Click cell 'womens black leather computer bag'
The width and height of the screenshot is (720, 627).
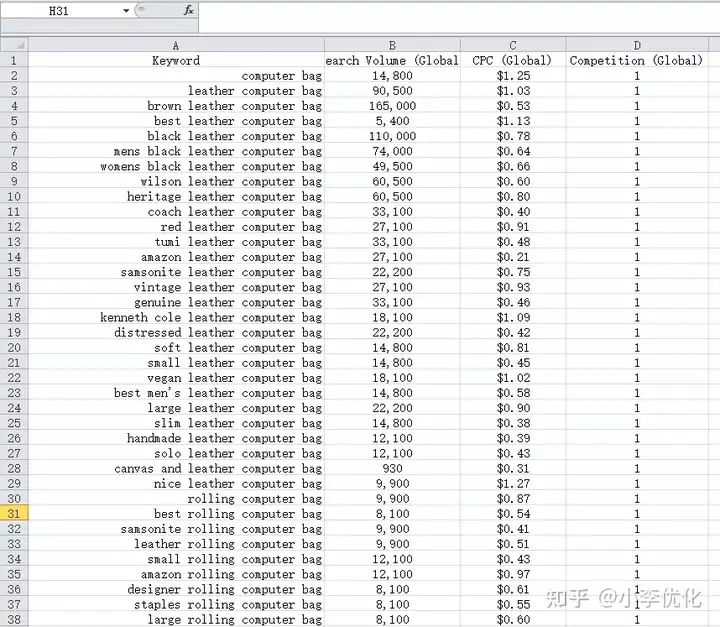[x=176, y=166]
